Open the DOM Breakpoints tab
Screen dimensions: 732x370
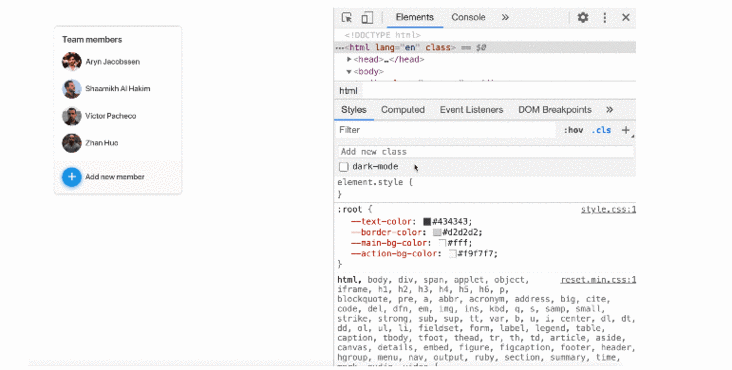pos(555,110)
